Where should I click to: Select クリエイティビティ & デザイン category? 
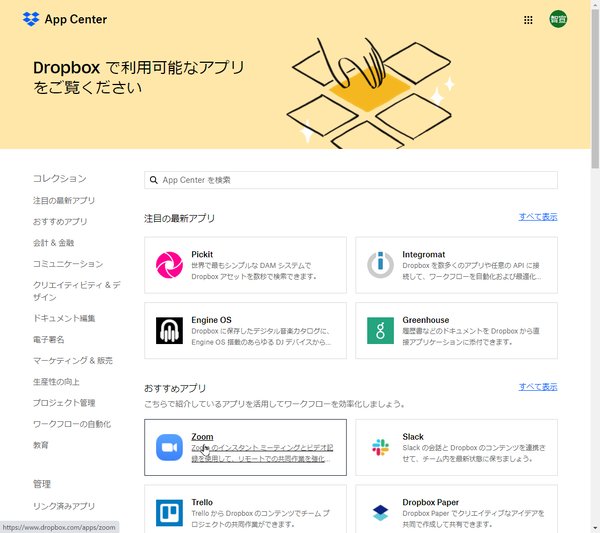[77, 291]
